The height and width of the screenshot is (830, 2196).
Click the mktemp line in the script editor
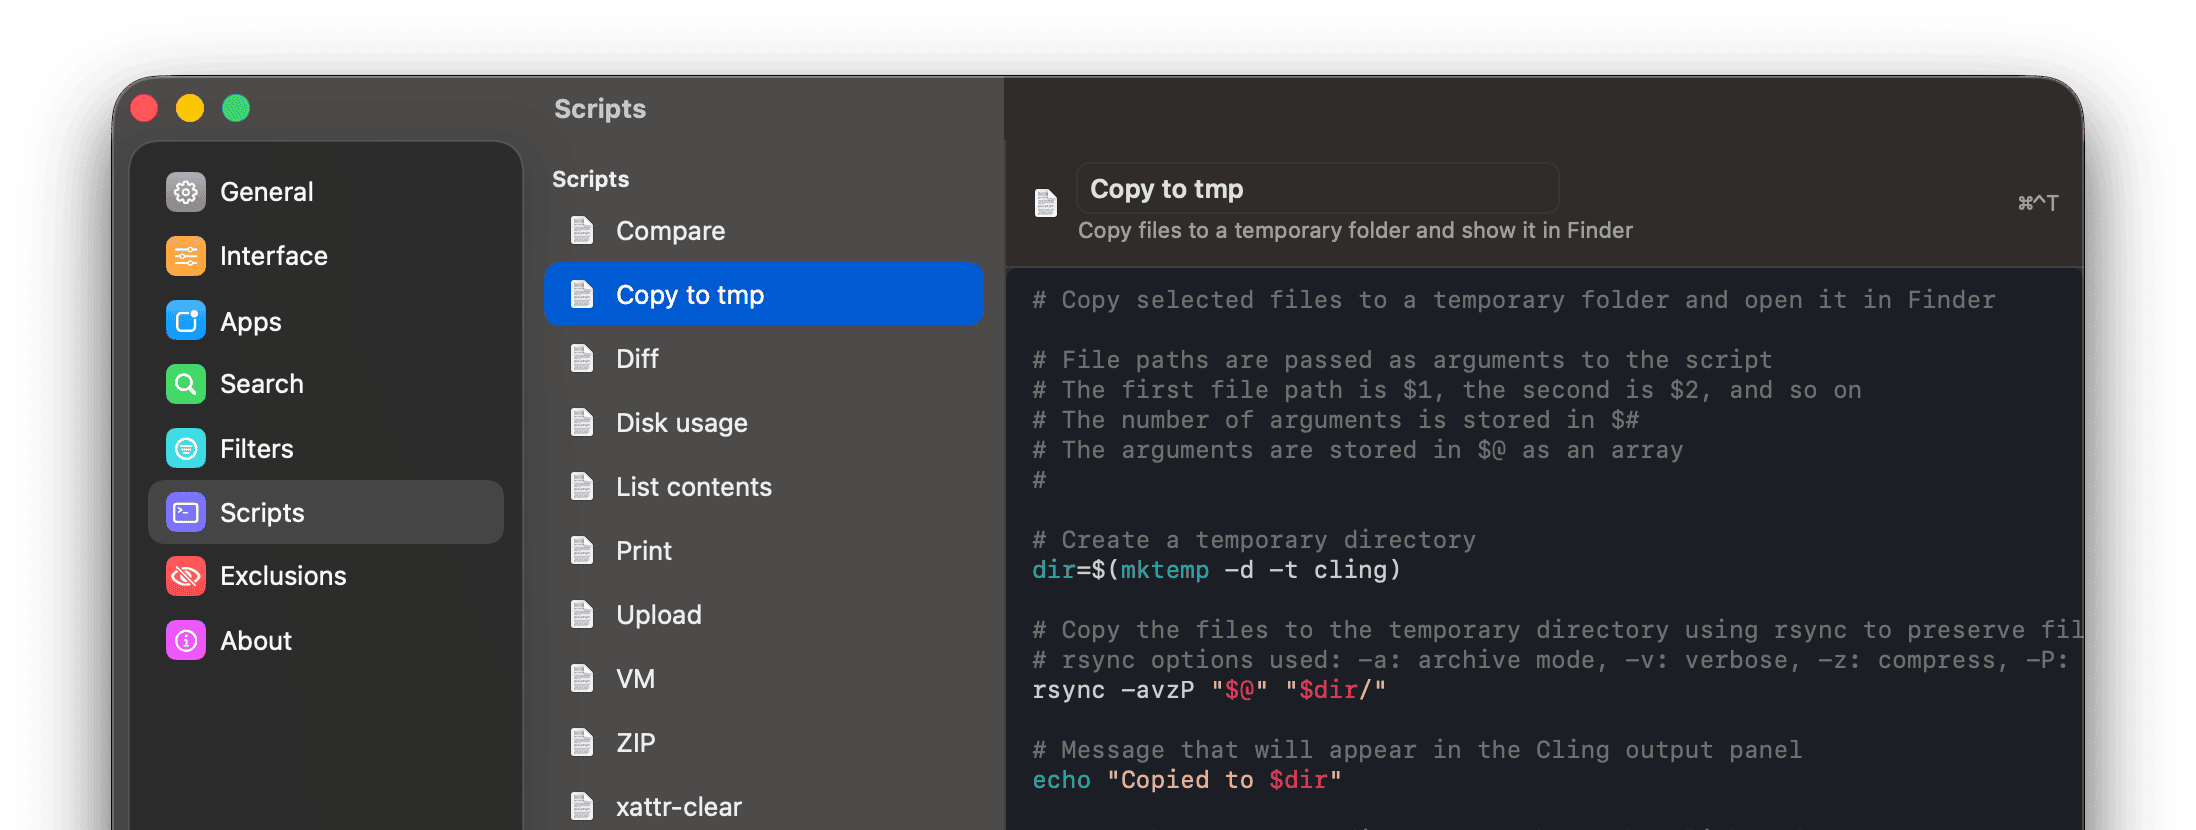click(x=1216, y=570)
